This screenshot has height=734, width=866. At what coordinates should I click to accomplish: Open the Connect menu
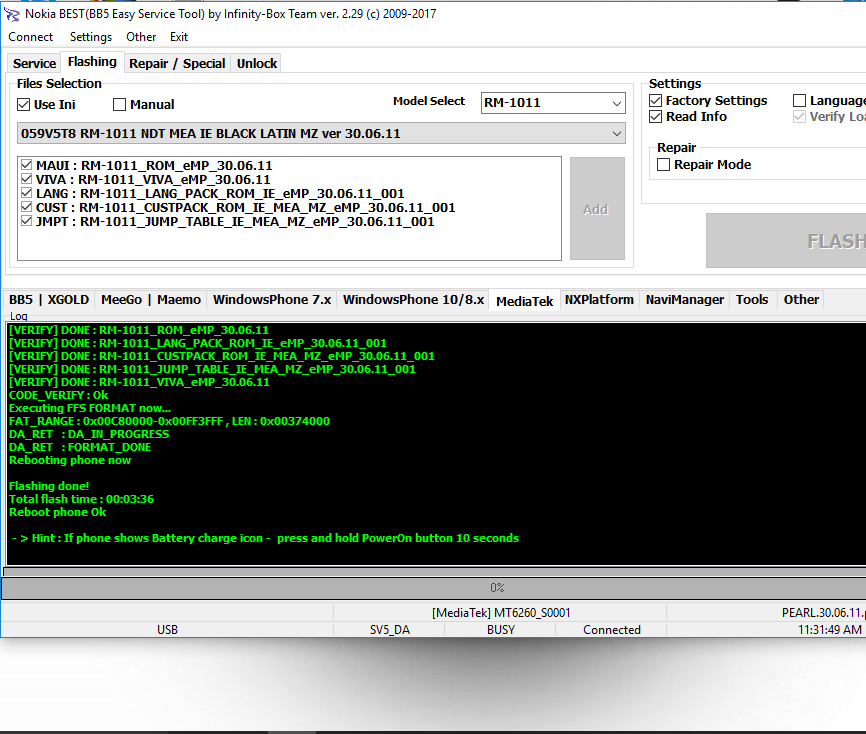click(30, 37)
